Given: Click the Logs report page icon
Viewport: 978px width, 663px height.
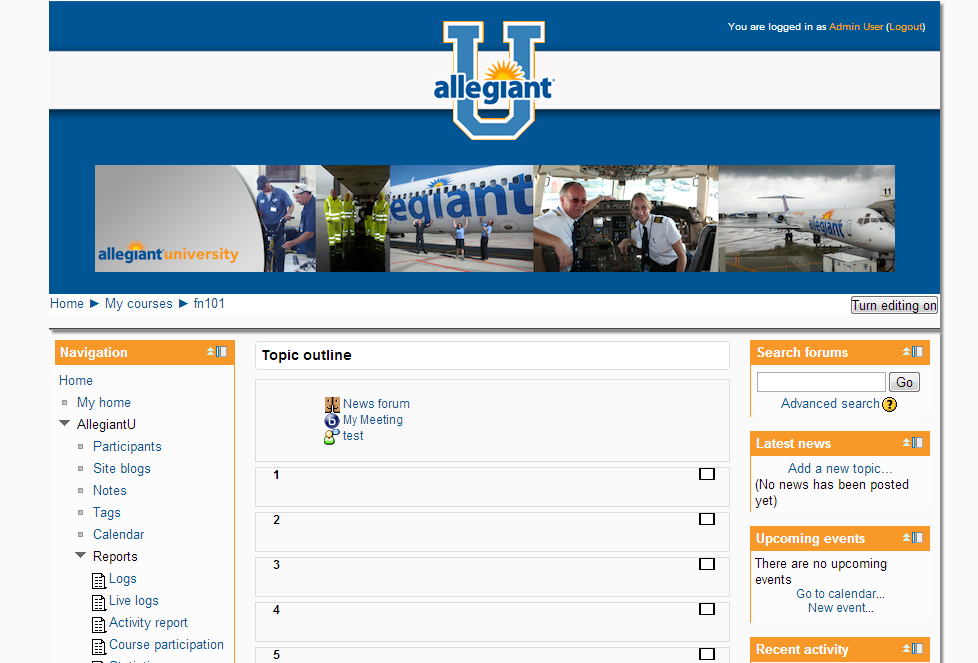Looking at the screenshot, I should click(99, 580).
